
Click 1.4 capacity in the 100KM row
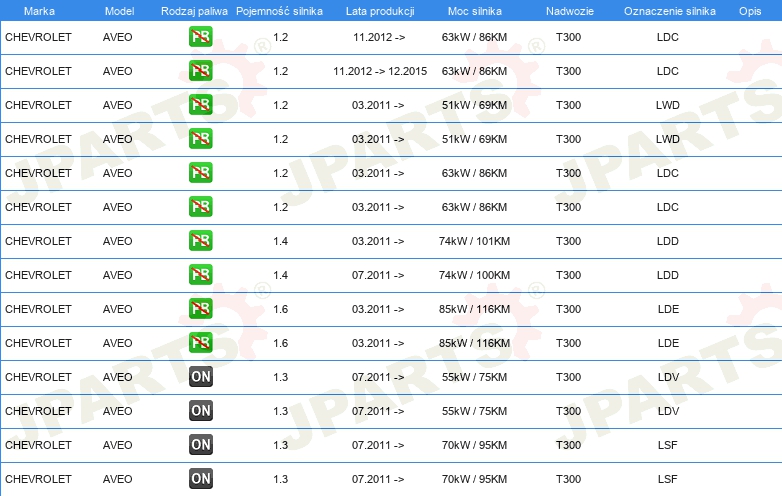[x=281, y=275]
